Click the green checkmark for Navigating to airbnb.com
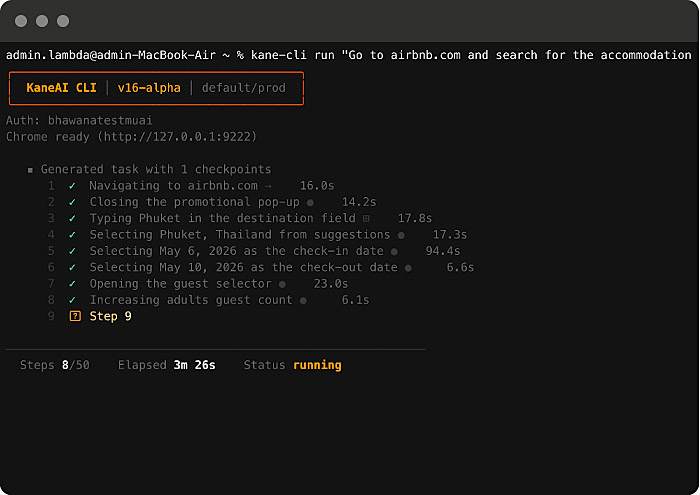This screenshot has width=700, height=495. [72, 186]
